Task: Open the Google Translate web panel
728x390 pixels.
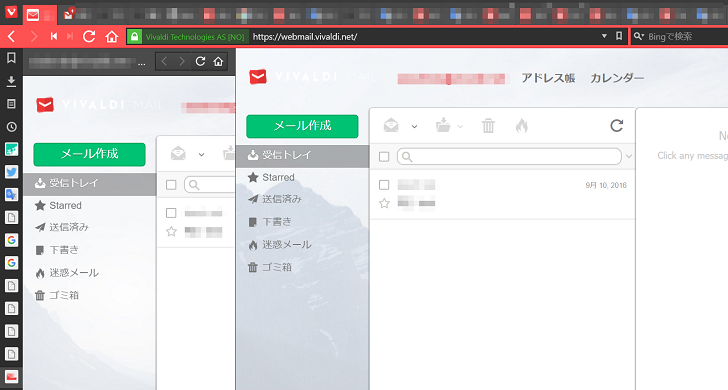Action: [11, 194]
